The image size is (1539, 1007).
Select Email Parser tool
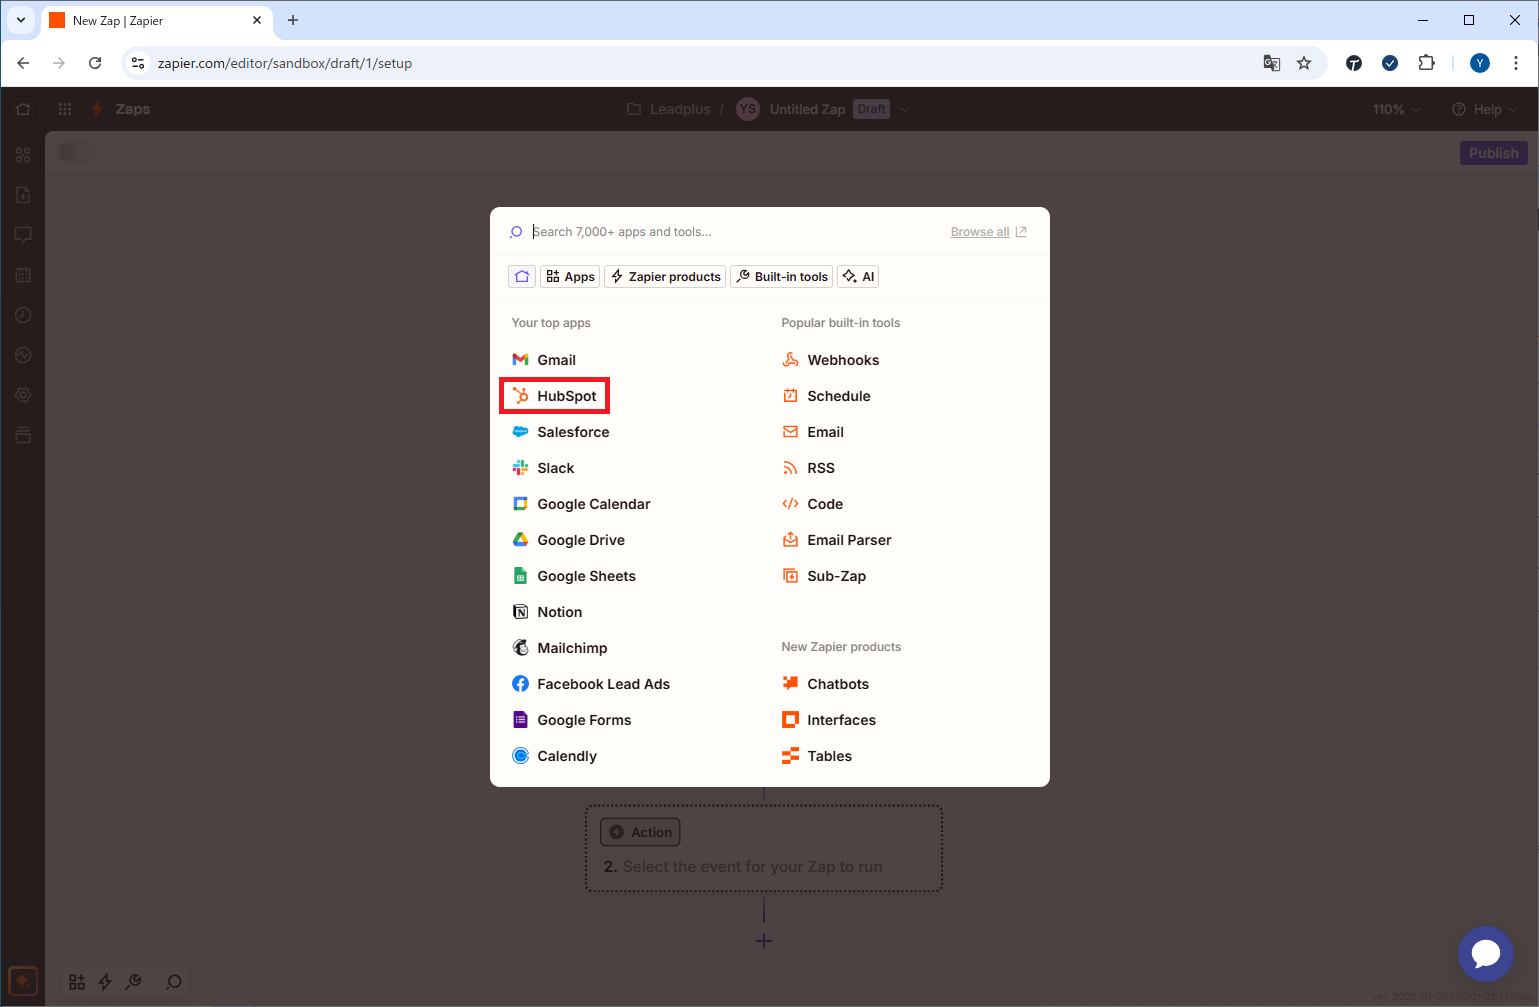pyautogui.click(x=836, y=540)
